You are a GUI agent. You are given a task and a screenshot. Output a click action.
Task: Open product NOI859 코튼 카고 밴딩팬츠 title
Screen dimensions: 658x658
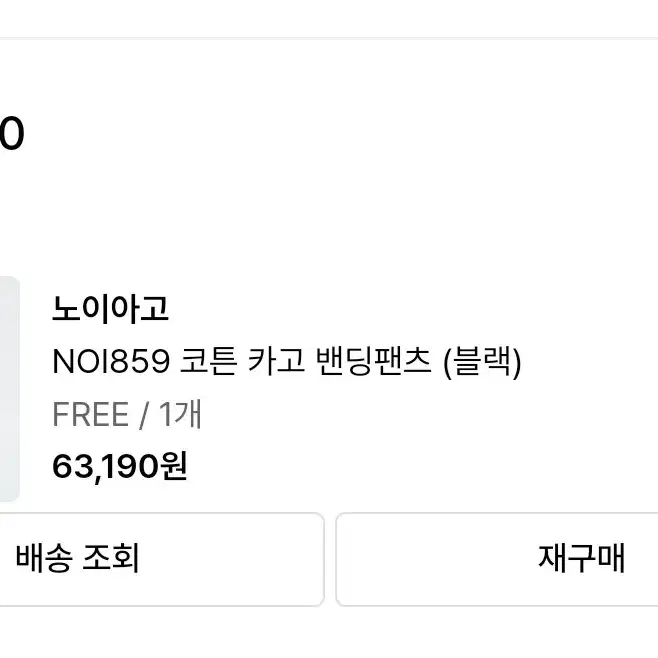[287, 362]
